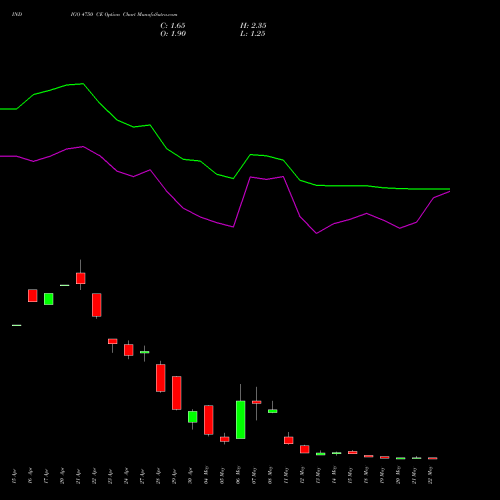Select the 21 Apr date label
500x500 pixels.
click(x=78, y=476)
